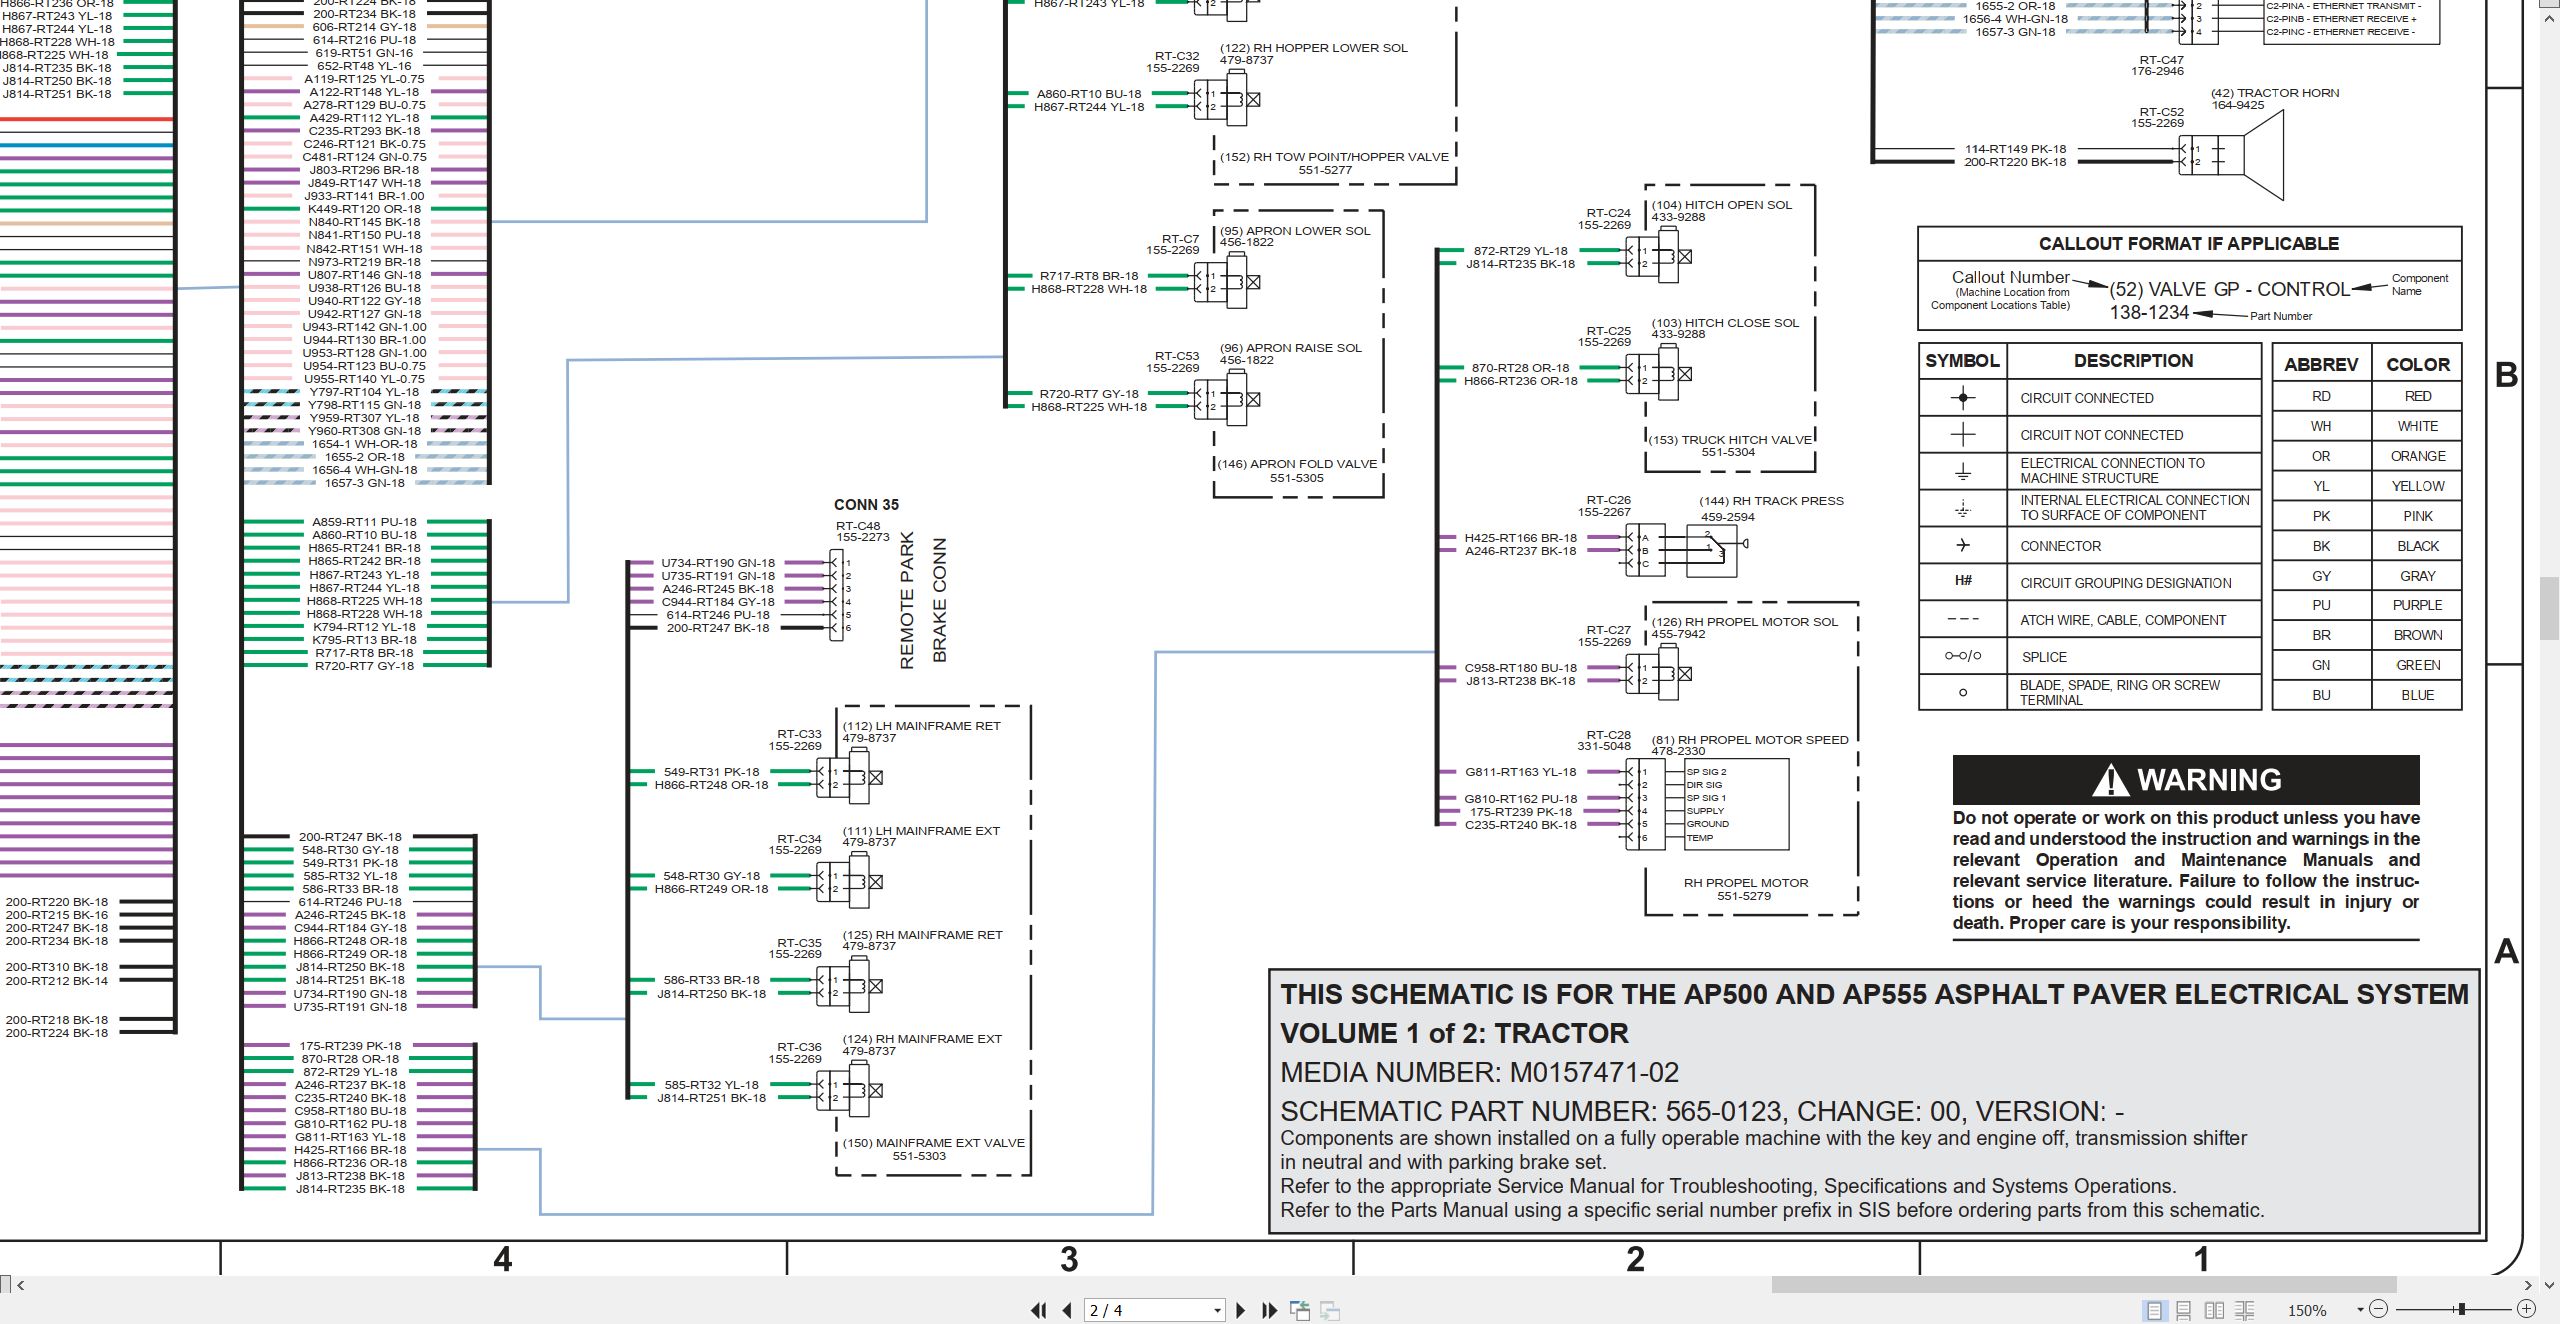Click the vertical scrollbar thumb

[x=2550, y=608]
